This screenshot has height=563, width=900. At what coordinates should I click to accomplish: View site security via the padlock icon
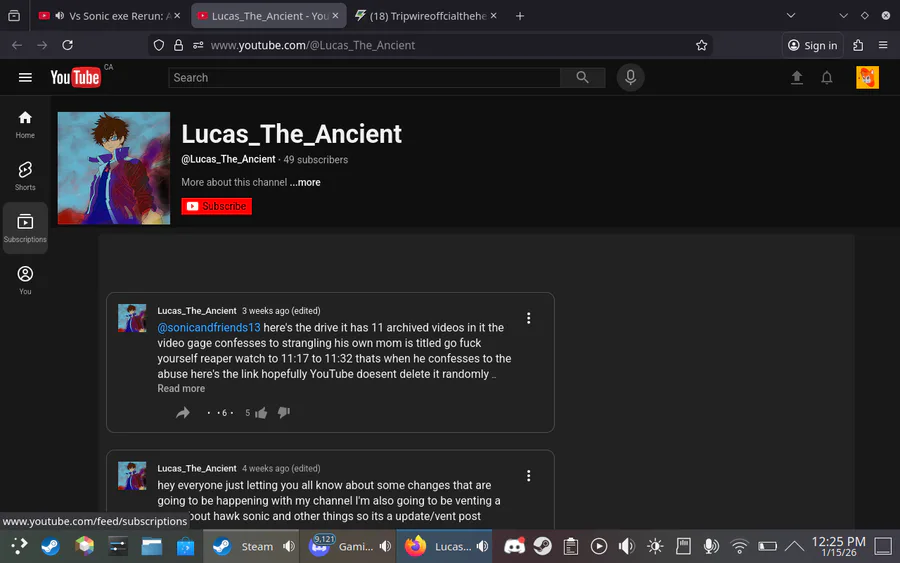pos(179,45)
